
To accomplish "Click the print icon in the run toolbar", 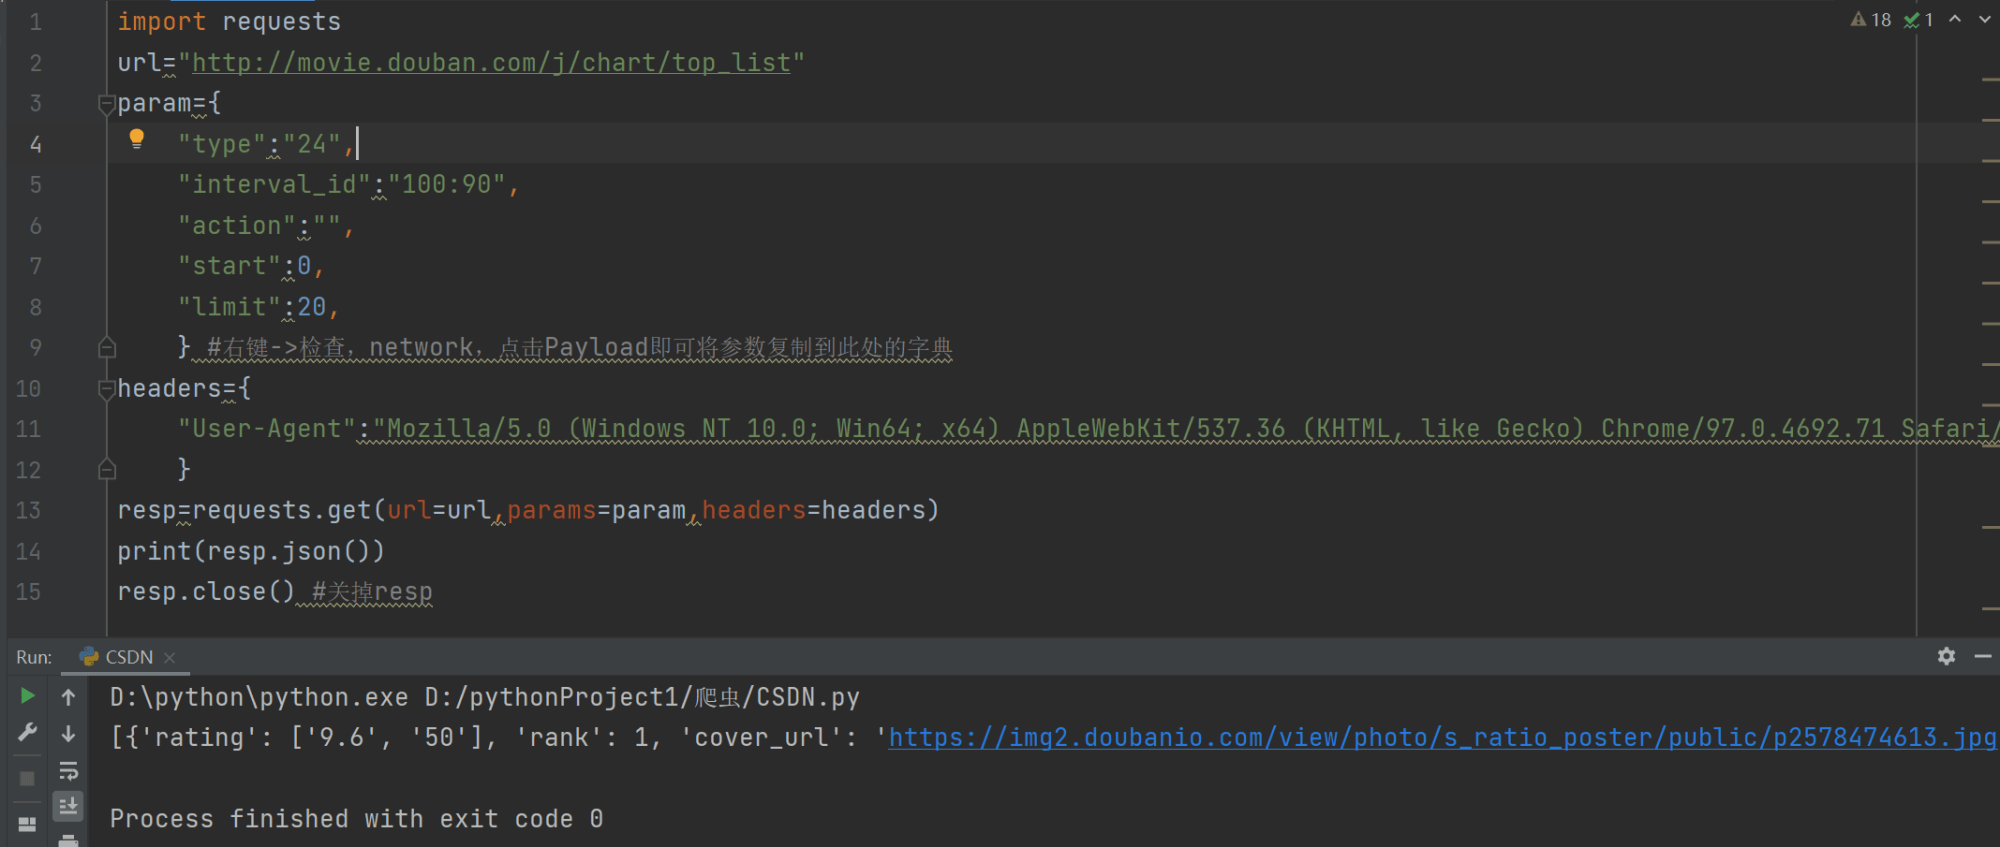I will [68, 840].
